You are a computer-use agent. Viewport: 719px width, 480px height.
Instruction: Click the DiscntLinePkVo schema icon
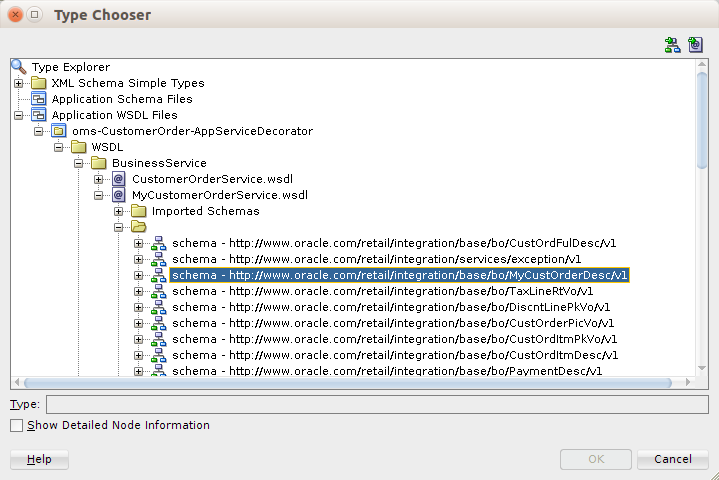tap(159, 308)
